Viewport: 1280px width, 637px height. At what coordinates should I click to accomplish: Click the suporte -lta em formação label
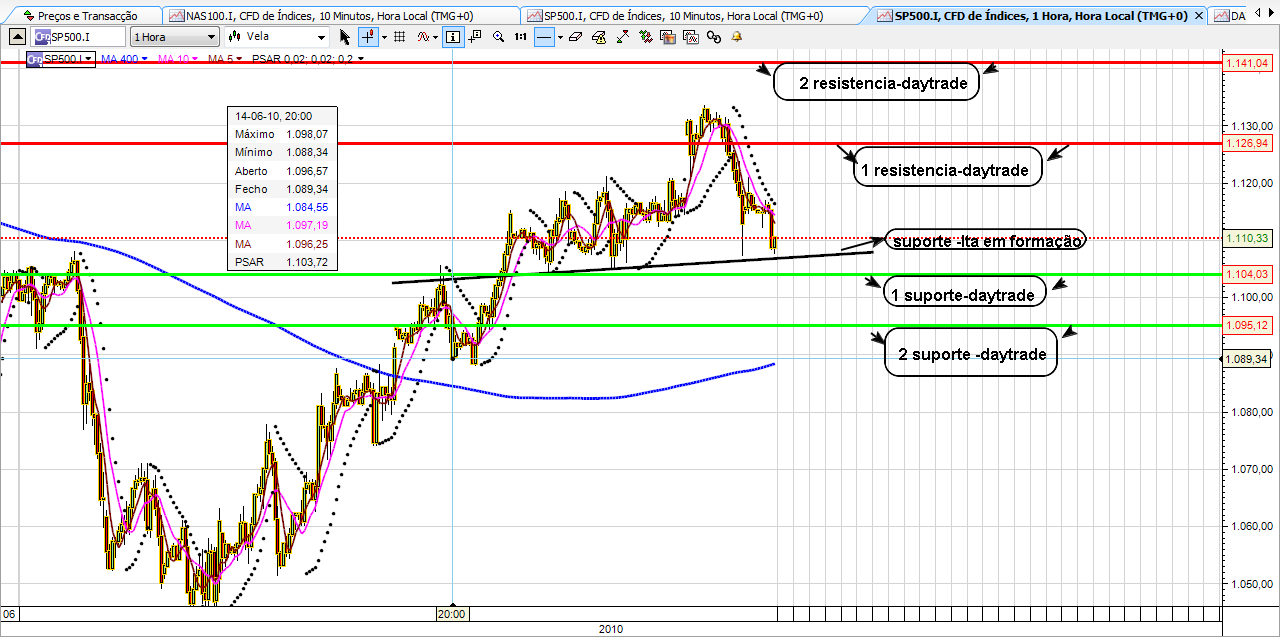click(x=986, y=241)
